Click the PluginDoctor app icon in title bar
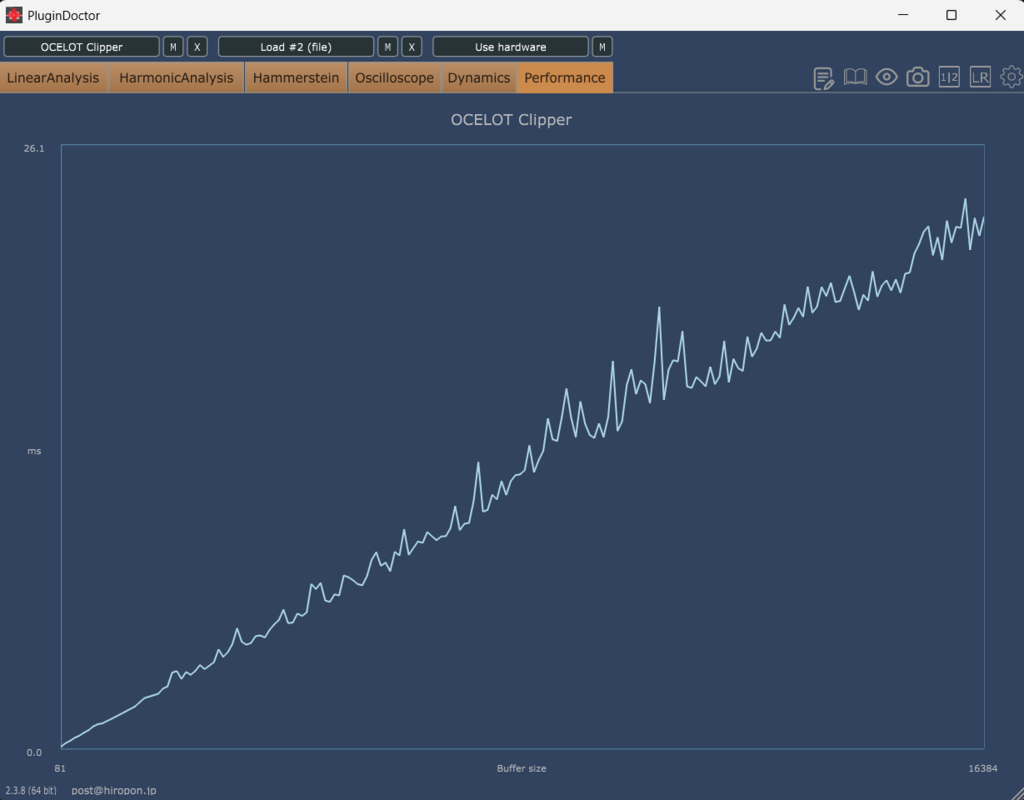 (x=14, y=15)
